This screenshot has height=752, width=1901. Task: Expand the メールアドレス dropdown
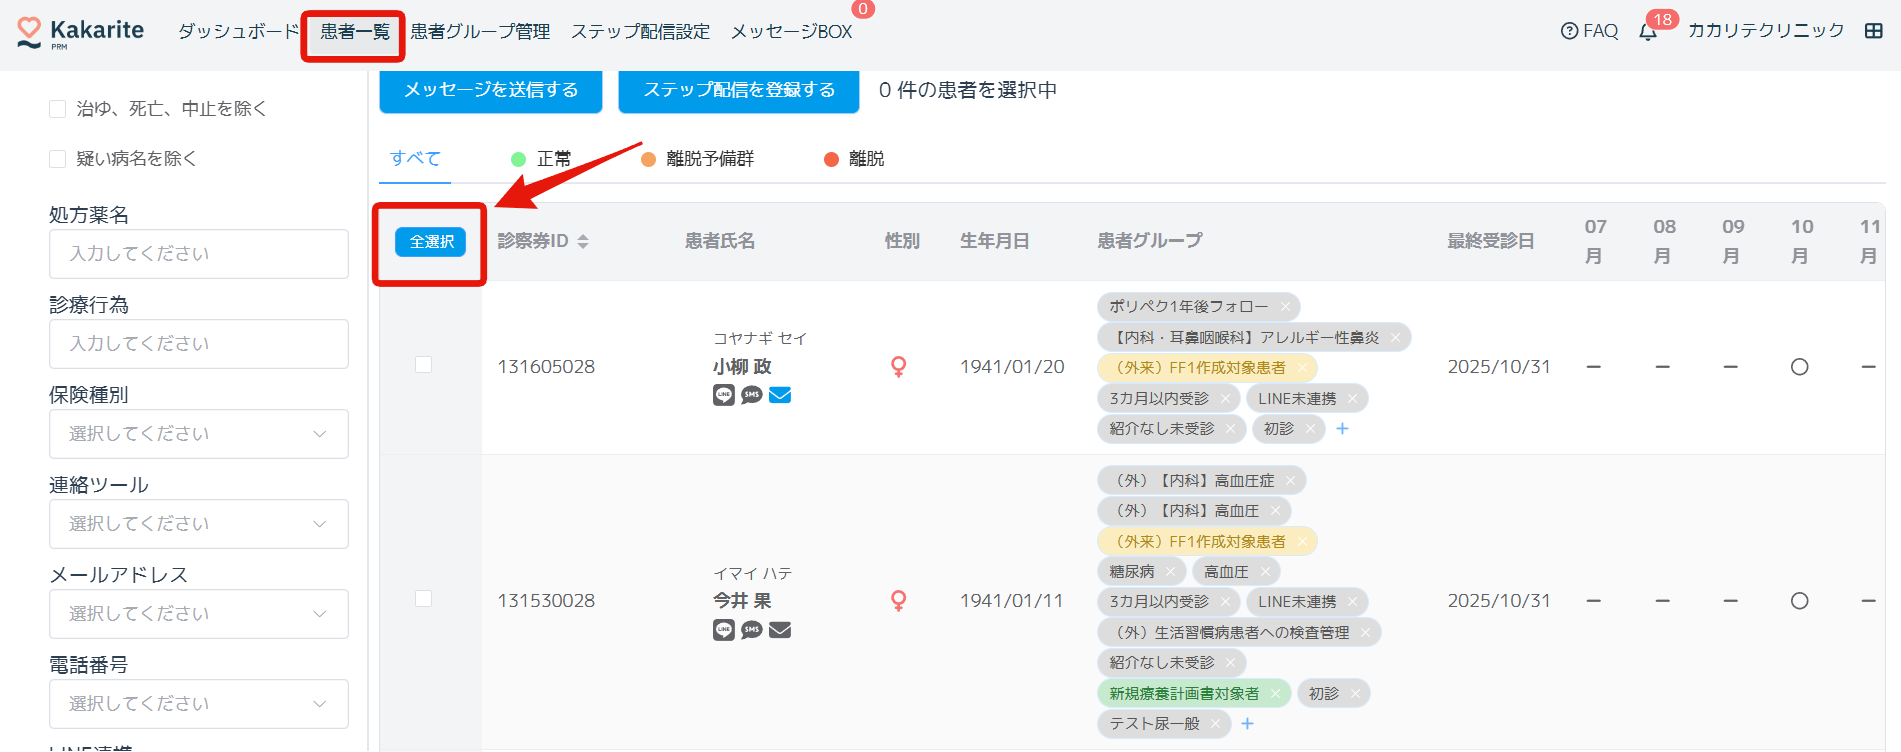pyautogui.click(x=198, y=614)
